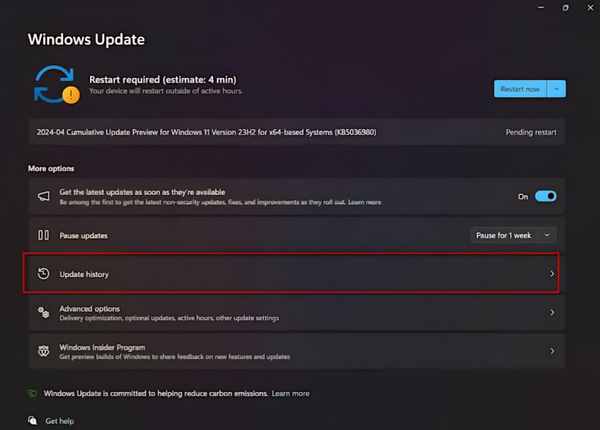600x430 pixels.
Task: Click the Get help icon
Action: tap(33, 421)
